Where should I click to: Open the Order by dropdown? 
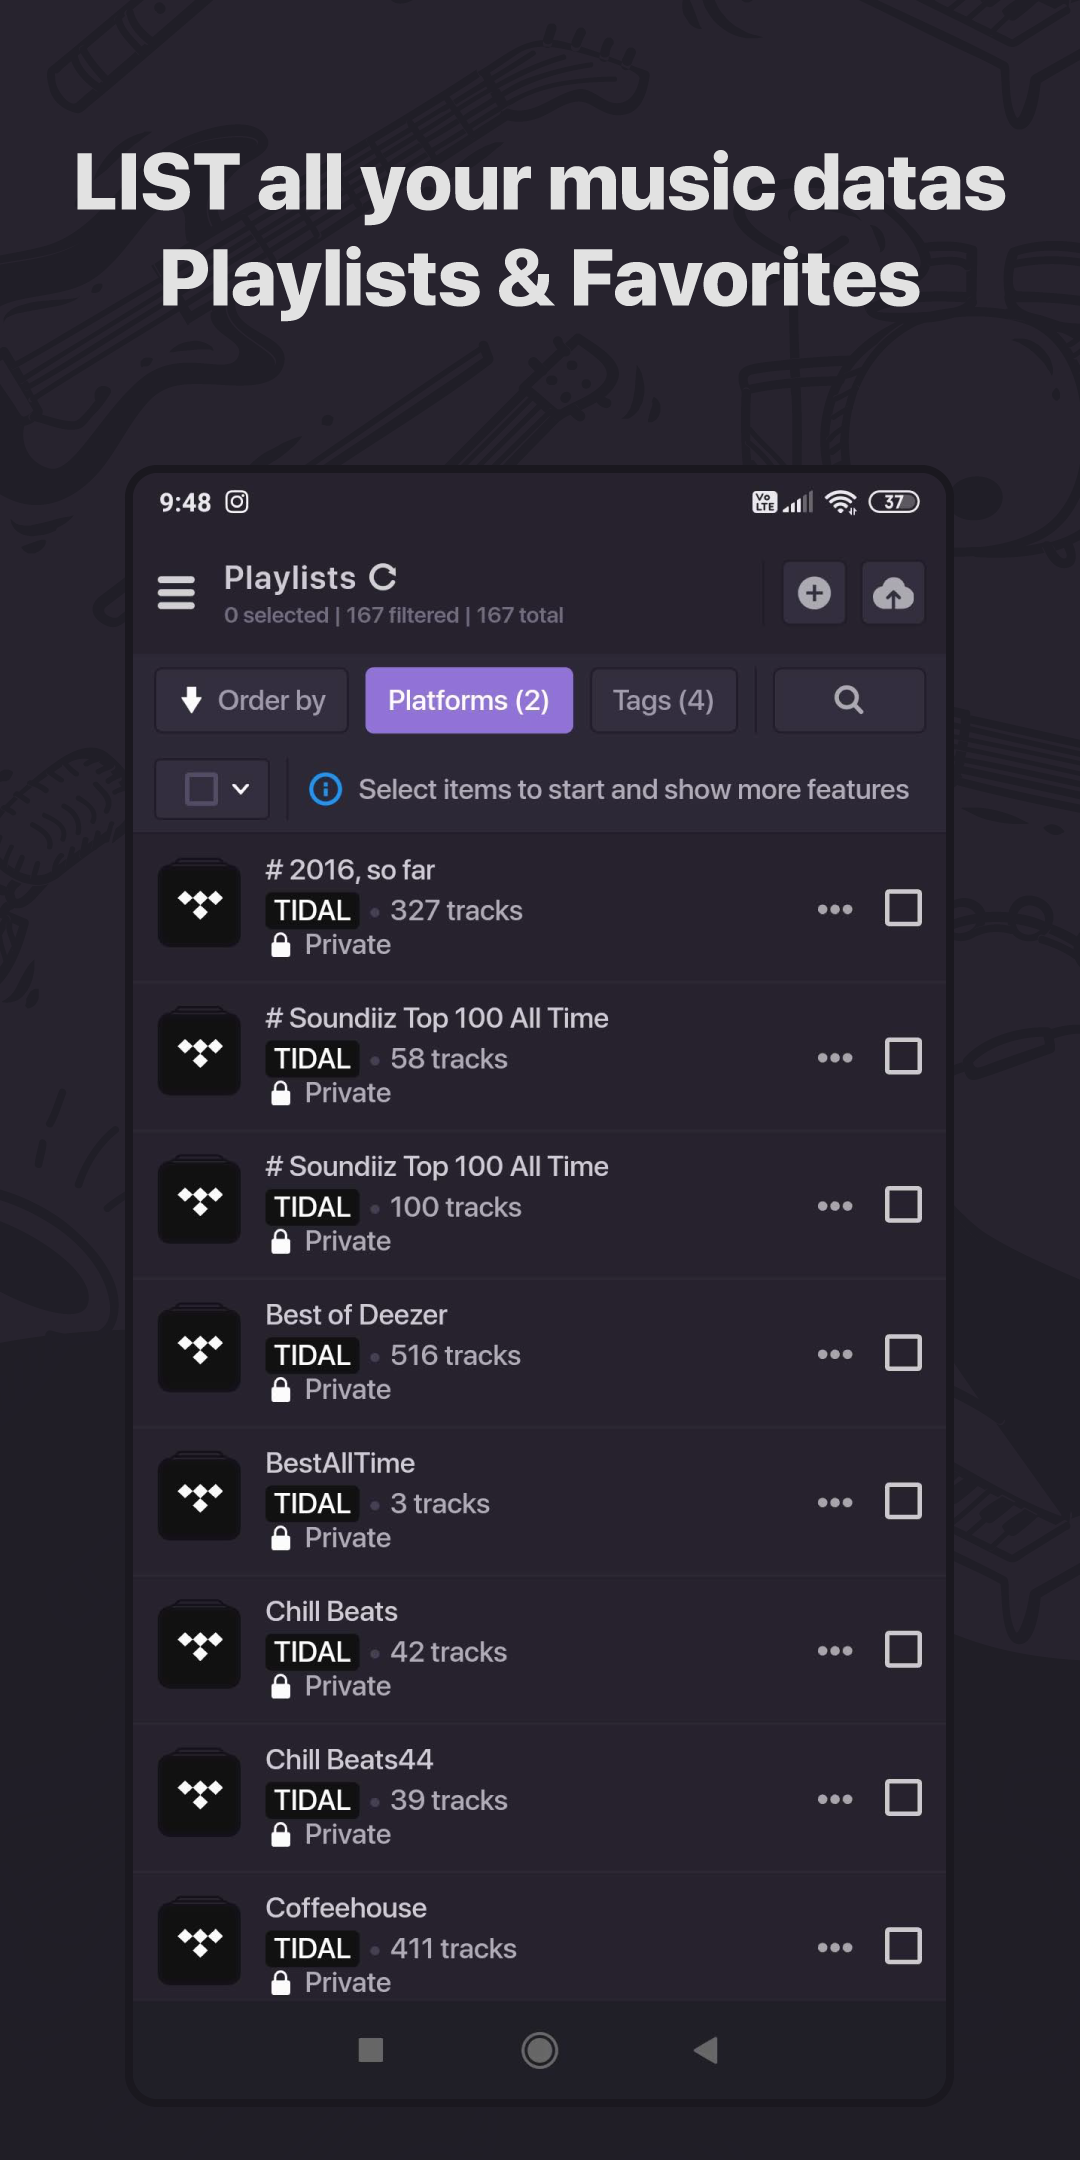click(x=250, y=700)
